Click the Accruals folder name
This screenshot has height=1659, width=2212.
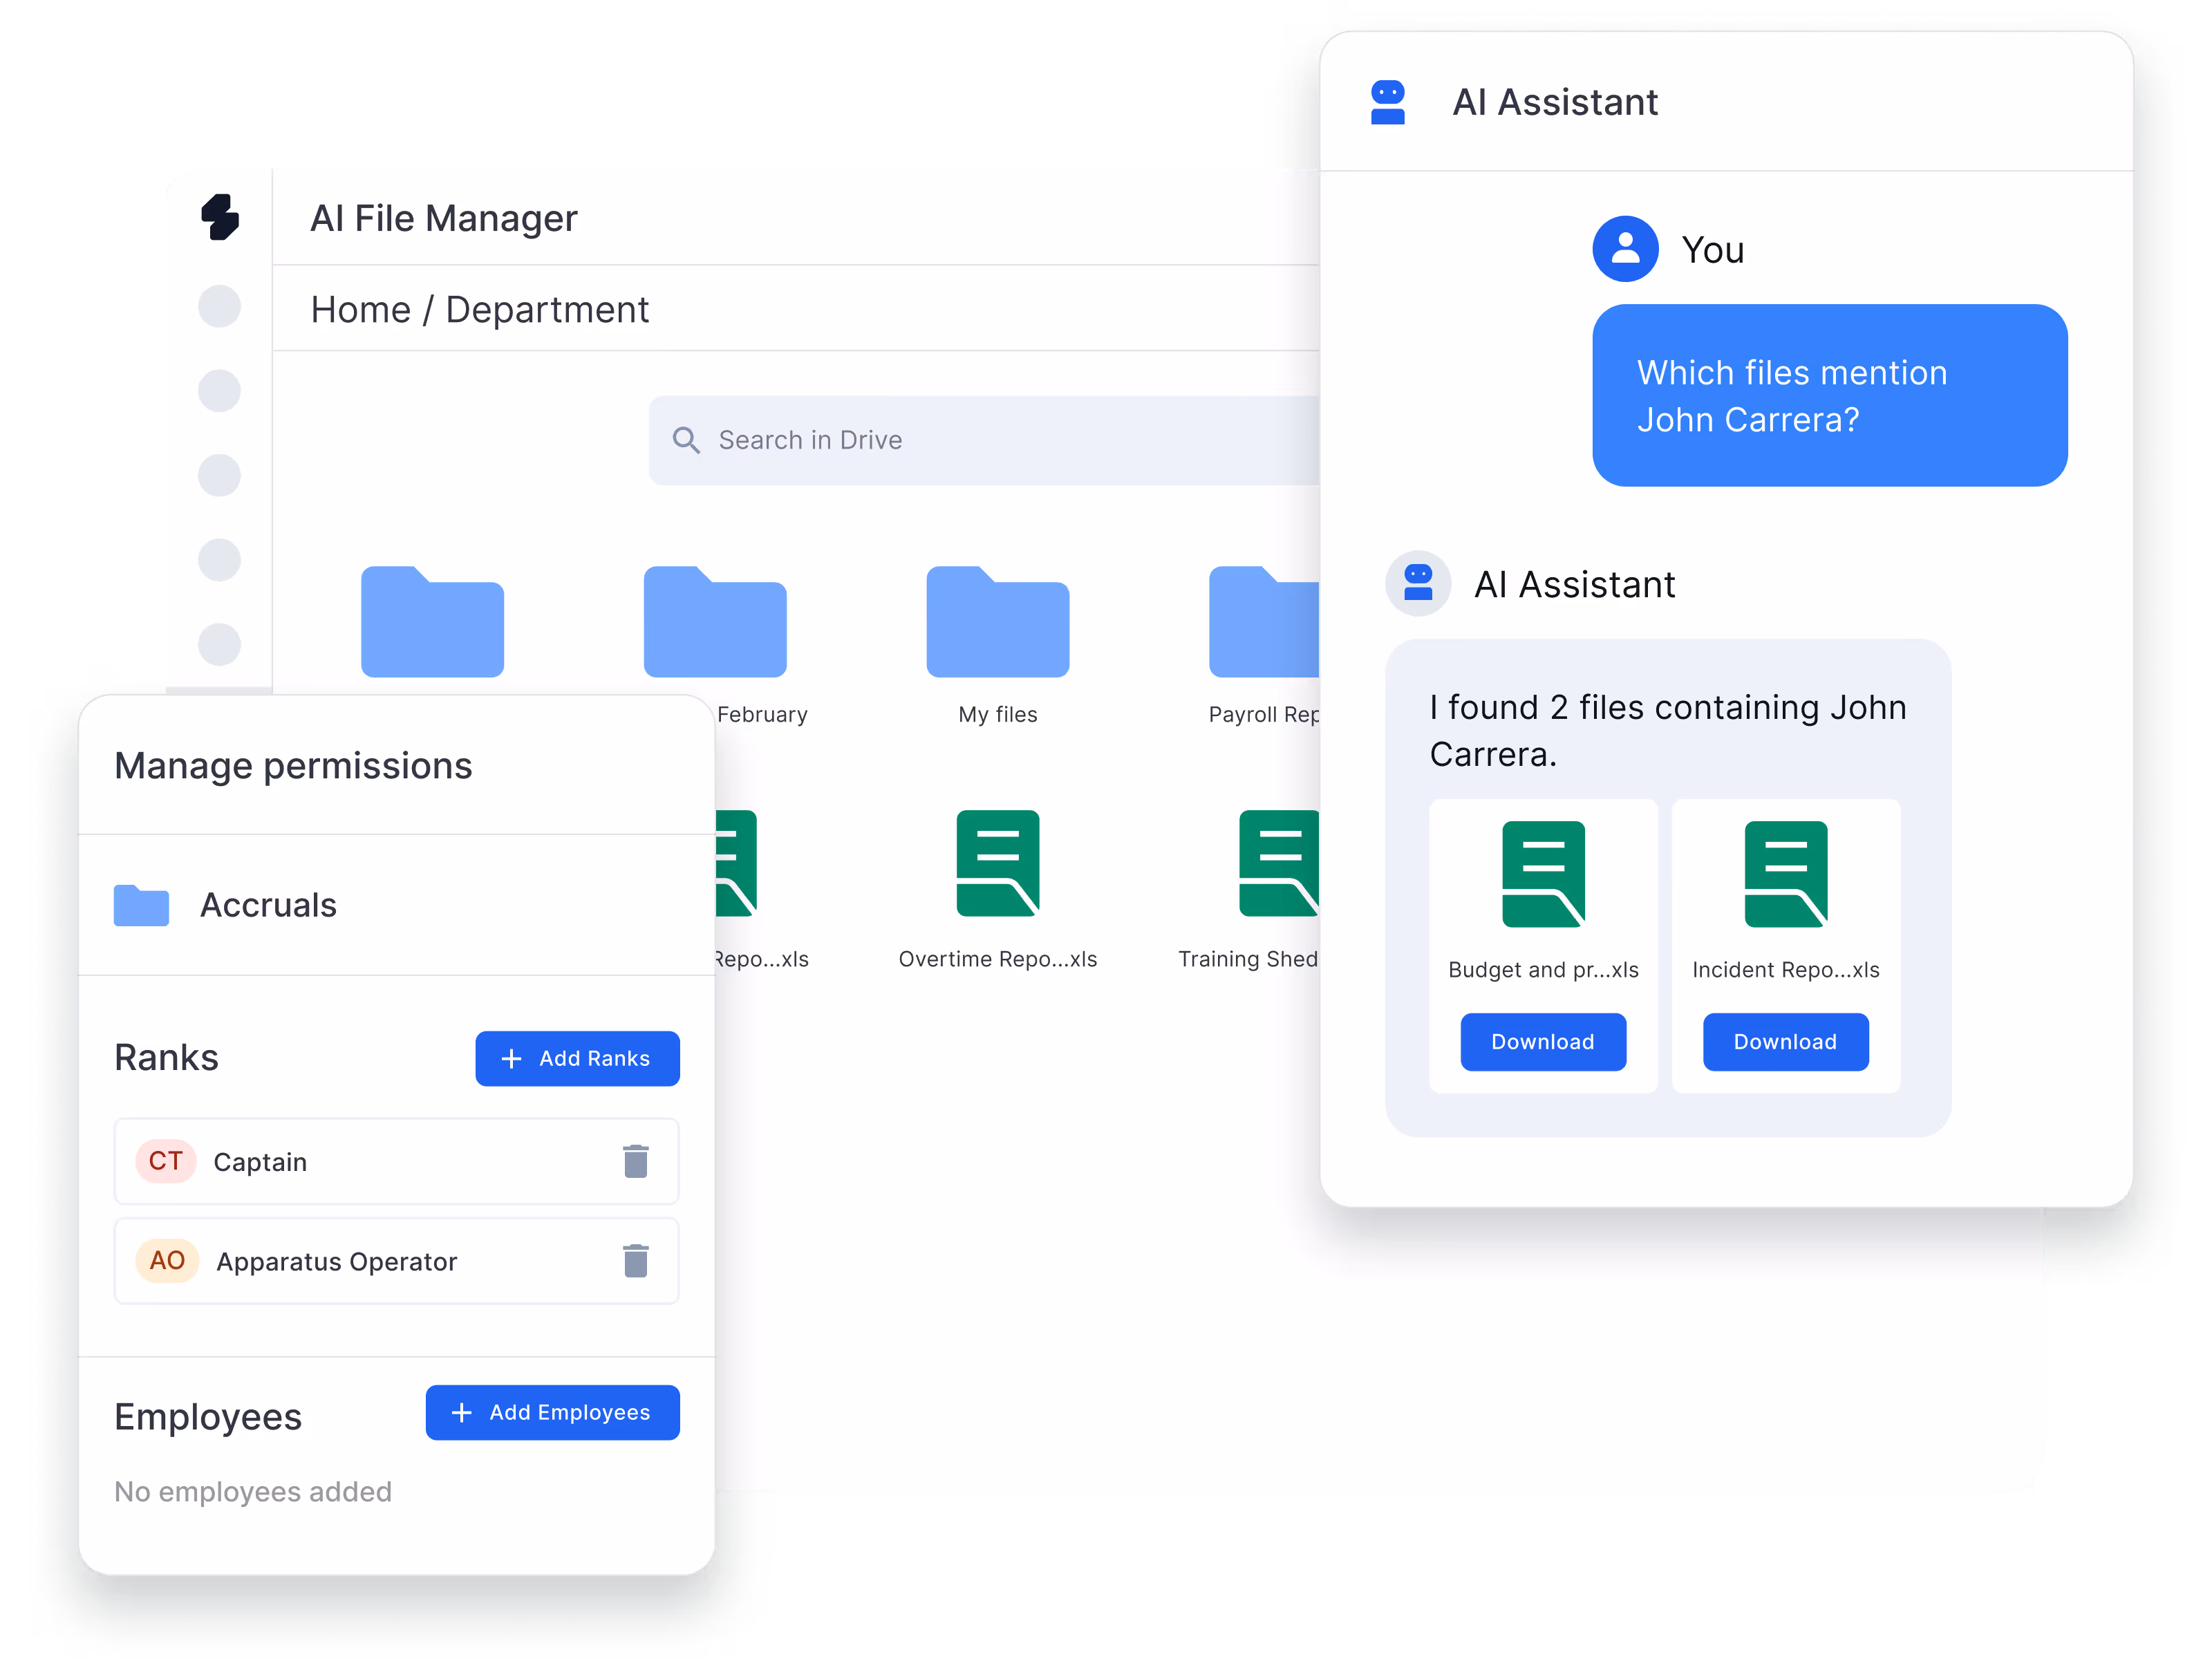pos(268,905)
